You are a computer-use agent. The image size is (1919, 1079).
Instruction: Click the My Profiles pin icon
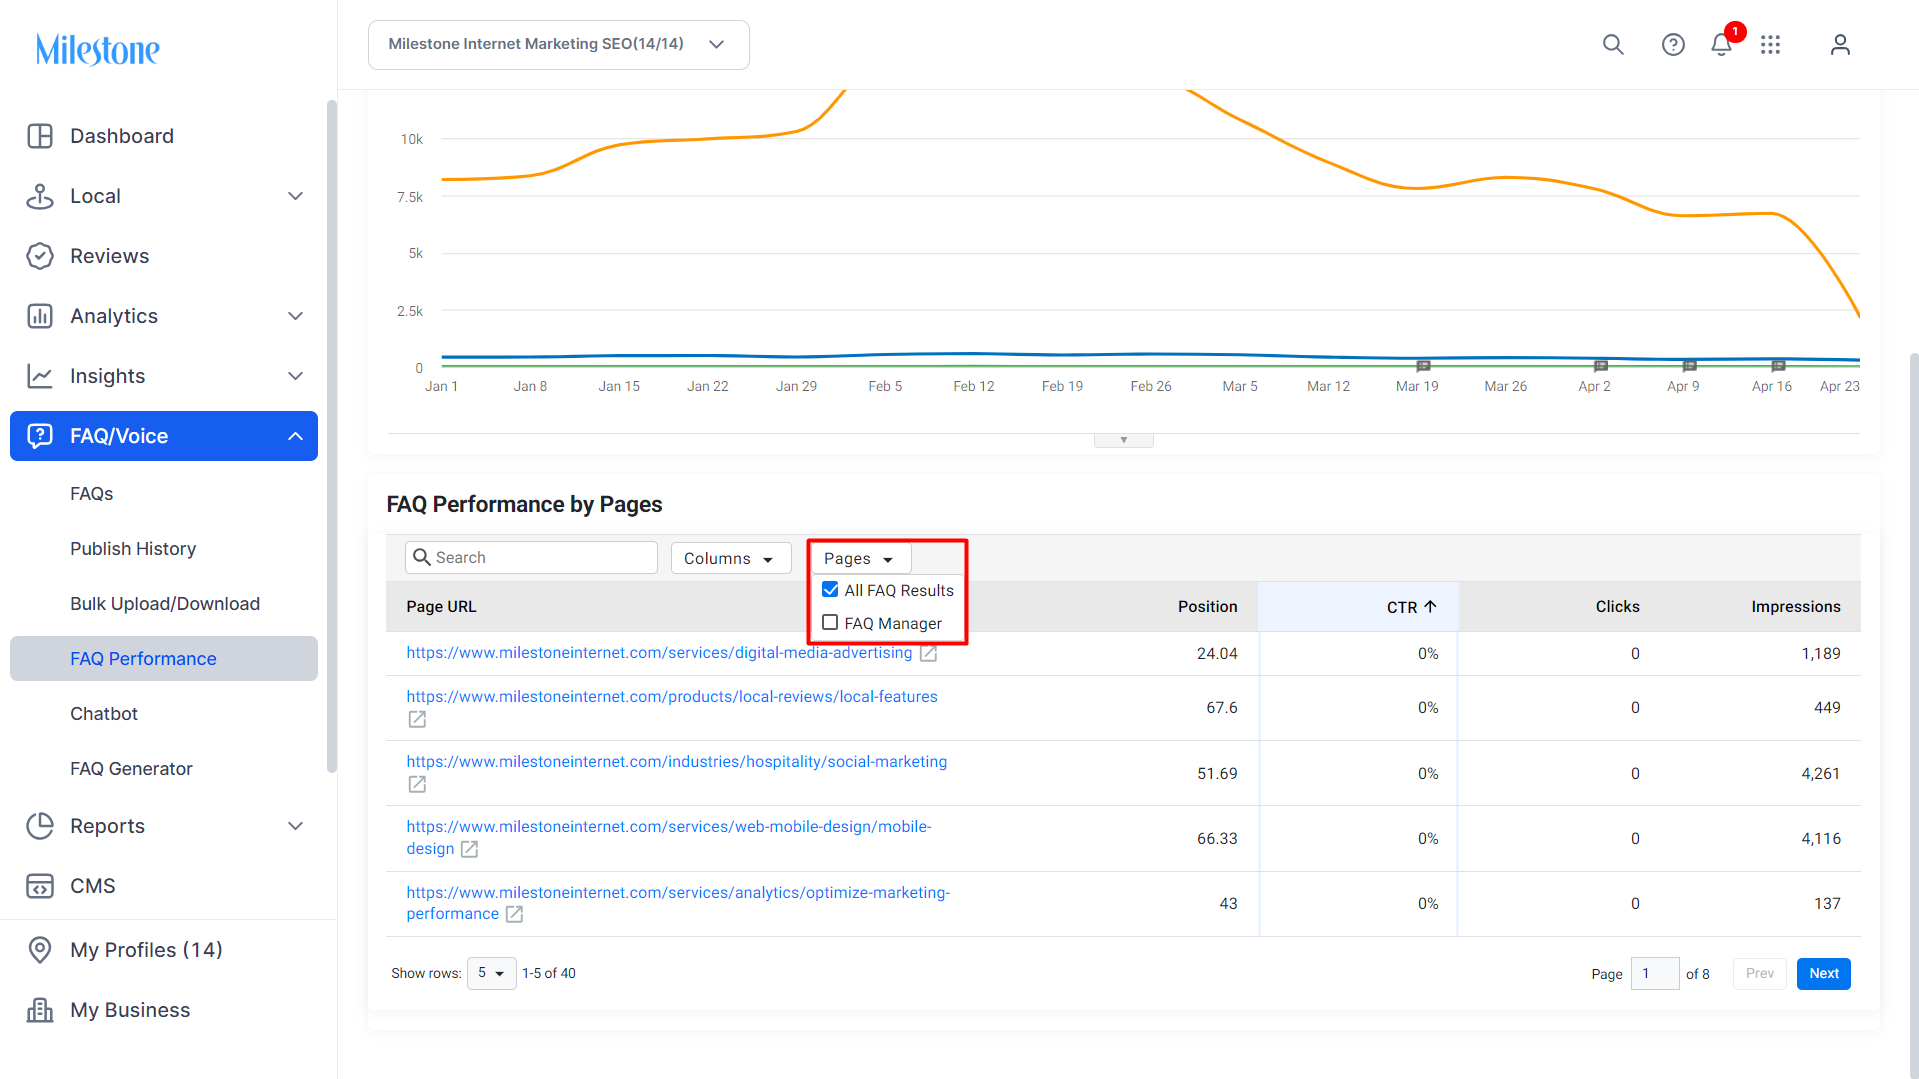(x=40, y=950)
